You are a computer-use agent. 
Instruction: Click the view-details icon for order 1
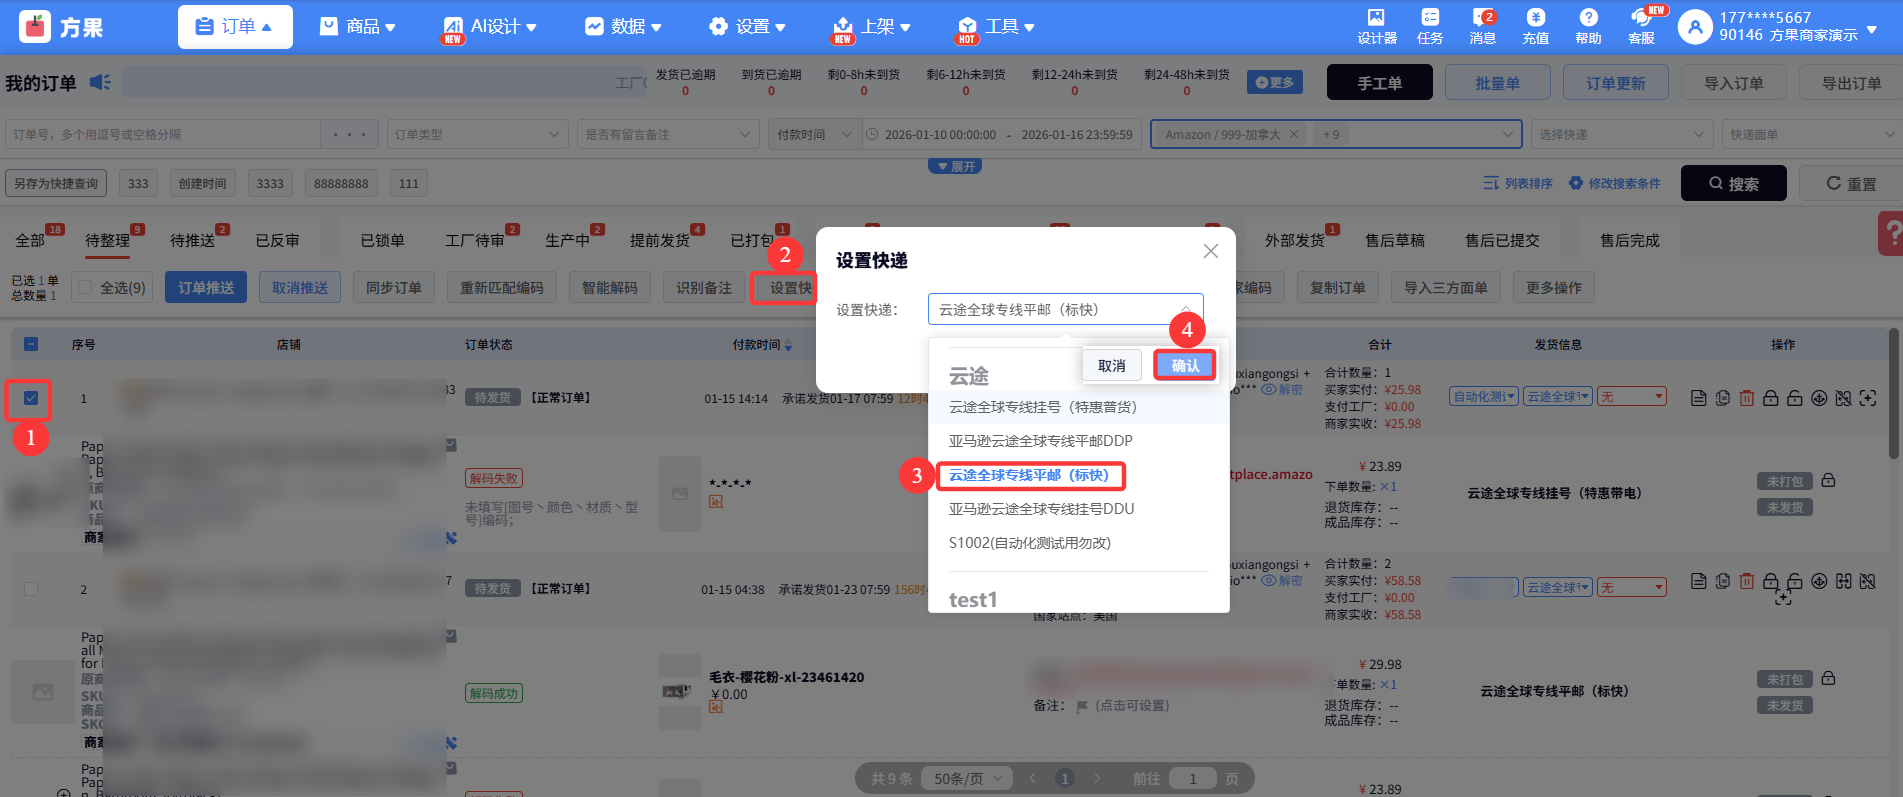(1698, 398)
